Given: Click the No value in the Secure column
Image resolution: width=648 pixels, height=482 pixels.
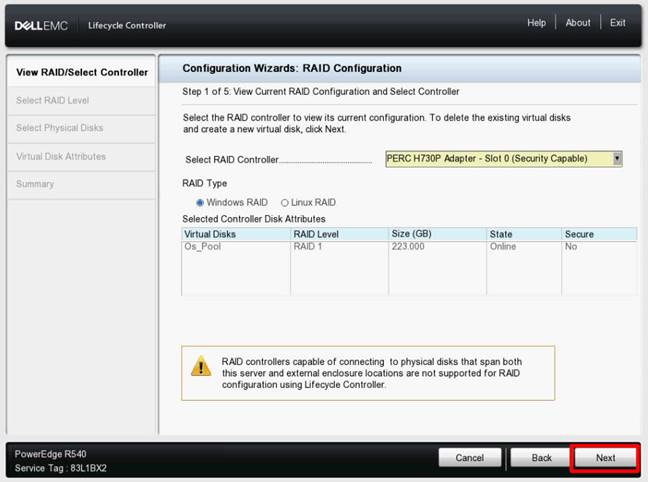Looking at the screenshot, I should tap(571, 247).
